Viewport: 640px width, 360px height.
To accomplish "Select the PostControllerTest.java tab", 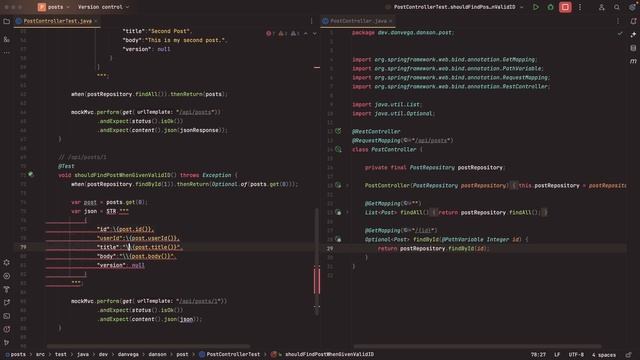I will 57,21.
